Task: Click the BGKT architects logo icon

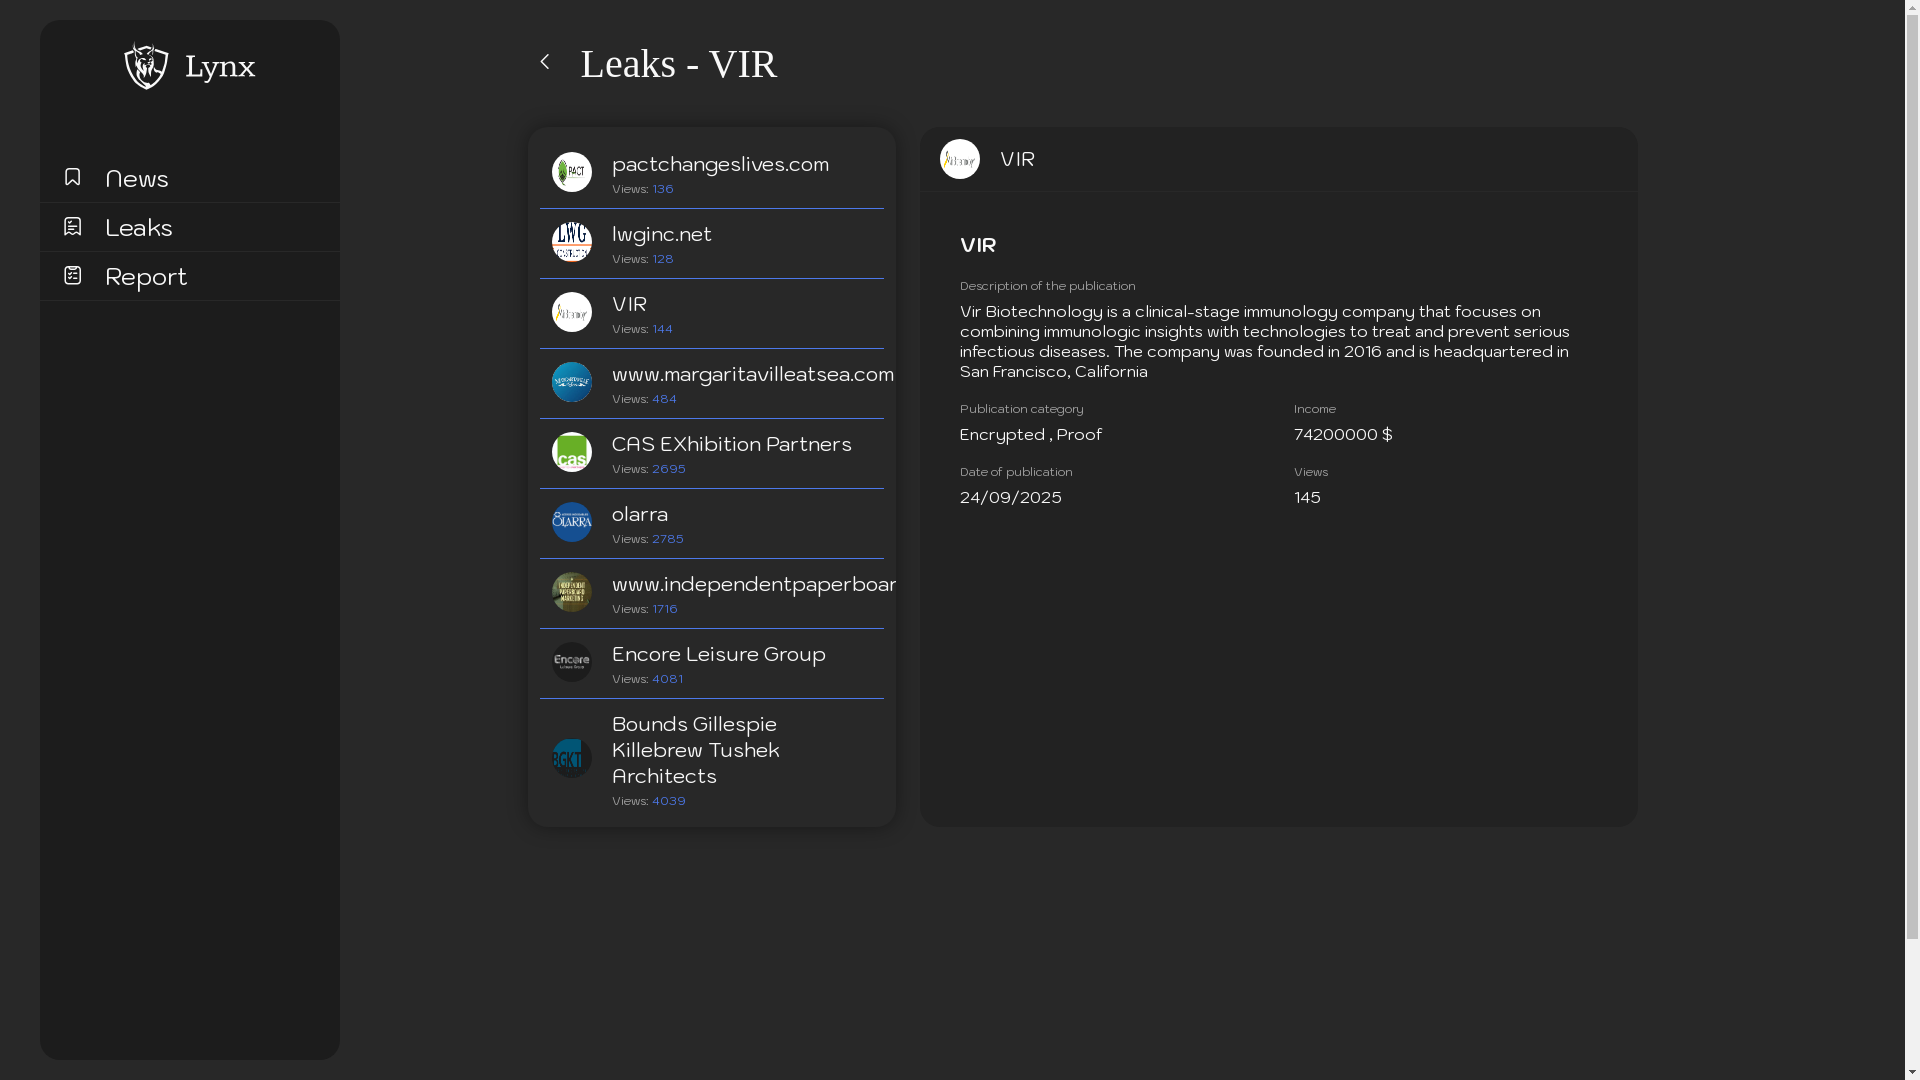Action: 572,758
